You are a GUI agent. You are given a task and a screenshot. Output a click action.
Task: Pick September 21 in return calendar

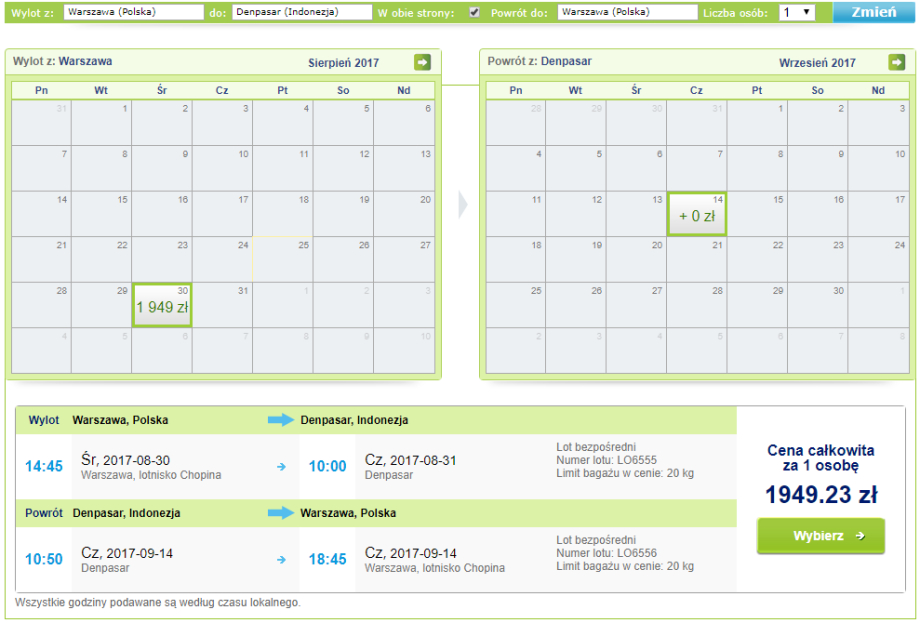click(x=697, y=259)
